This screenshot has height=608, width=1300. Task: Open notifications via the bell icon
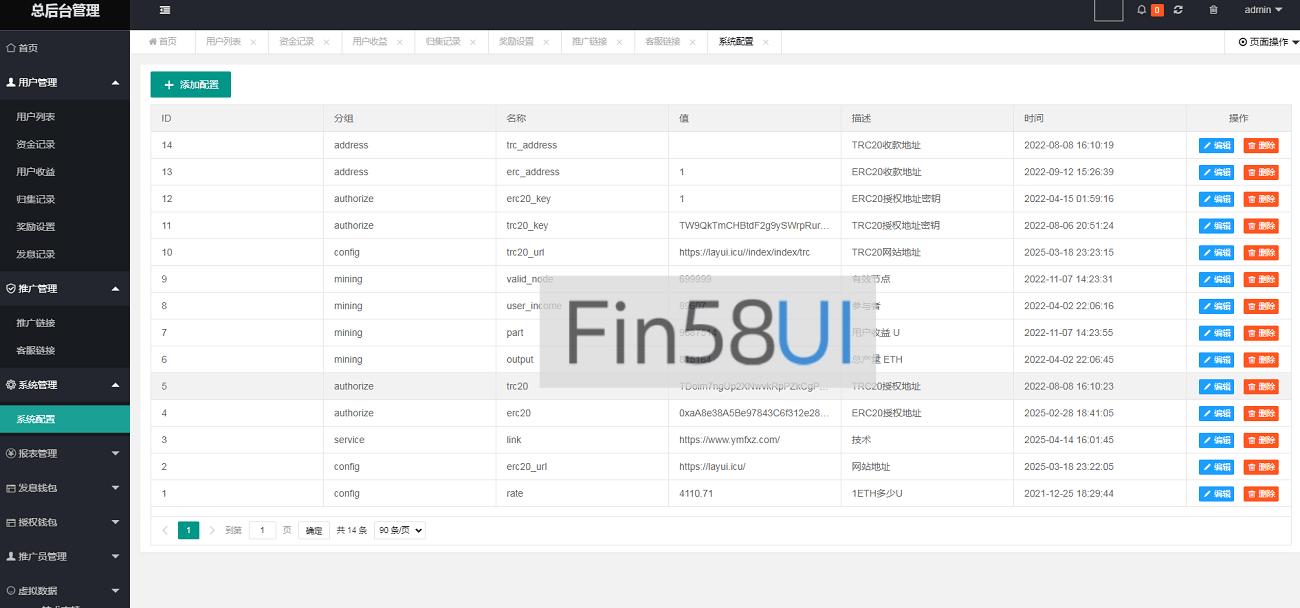tap(1142, 10)
